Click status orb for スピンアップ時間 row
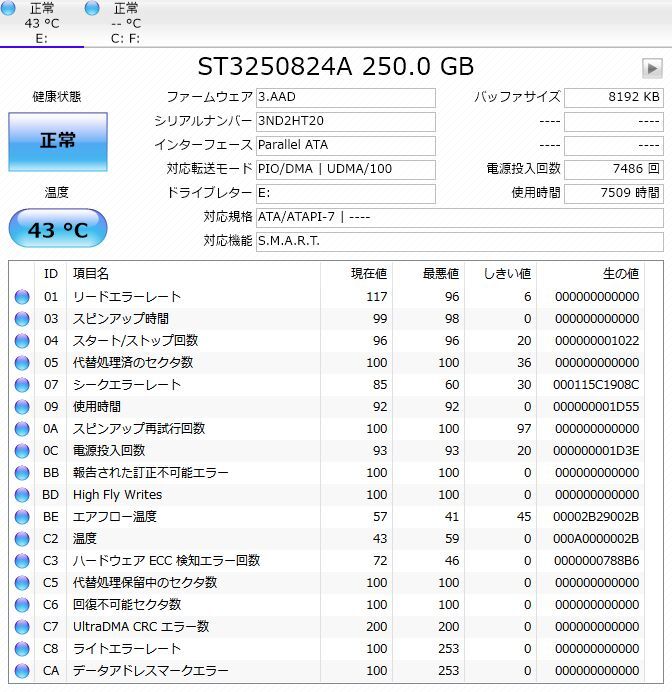 [x=22, y=319]
